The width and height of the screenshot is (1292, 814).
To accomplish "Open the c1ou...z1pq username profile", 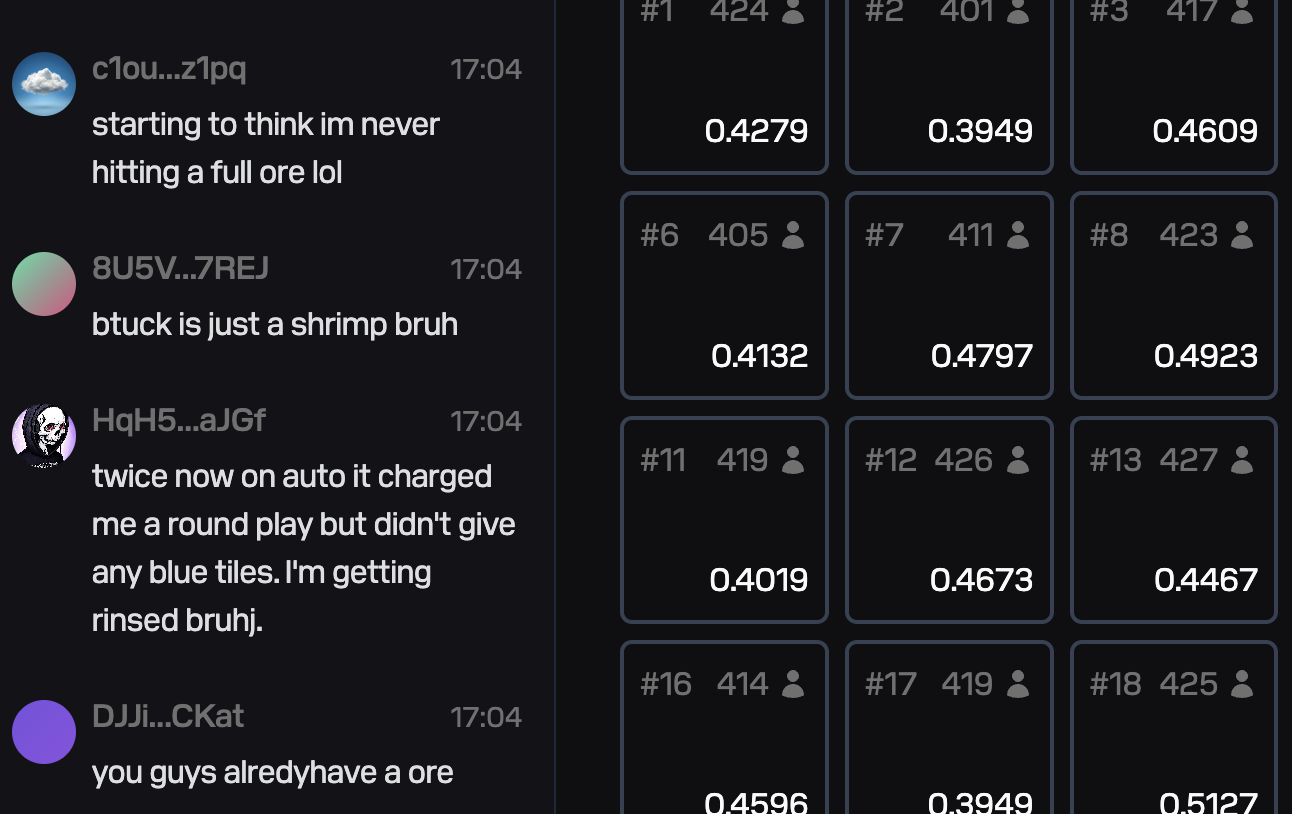I will (169, 68).
